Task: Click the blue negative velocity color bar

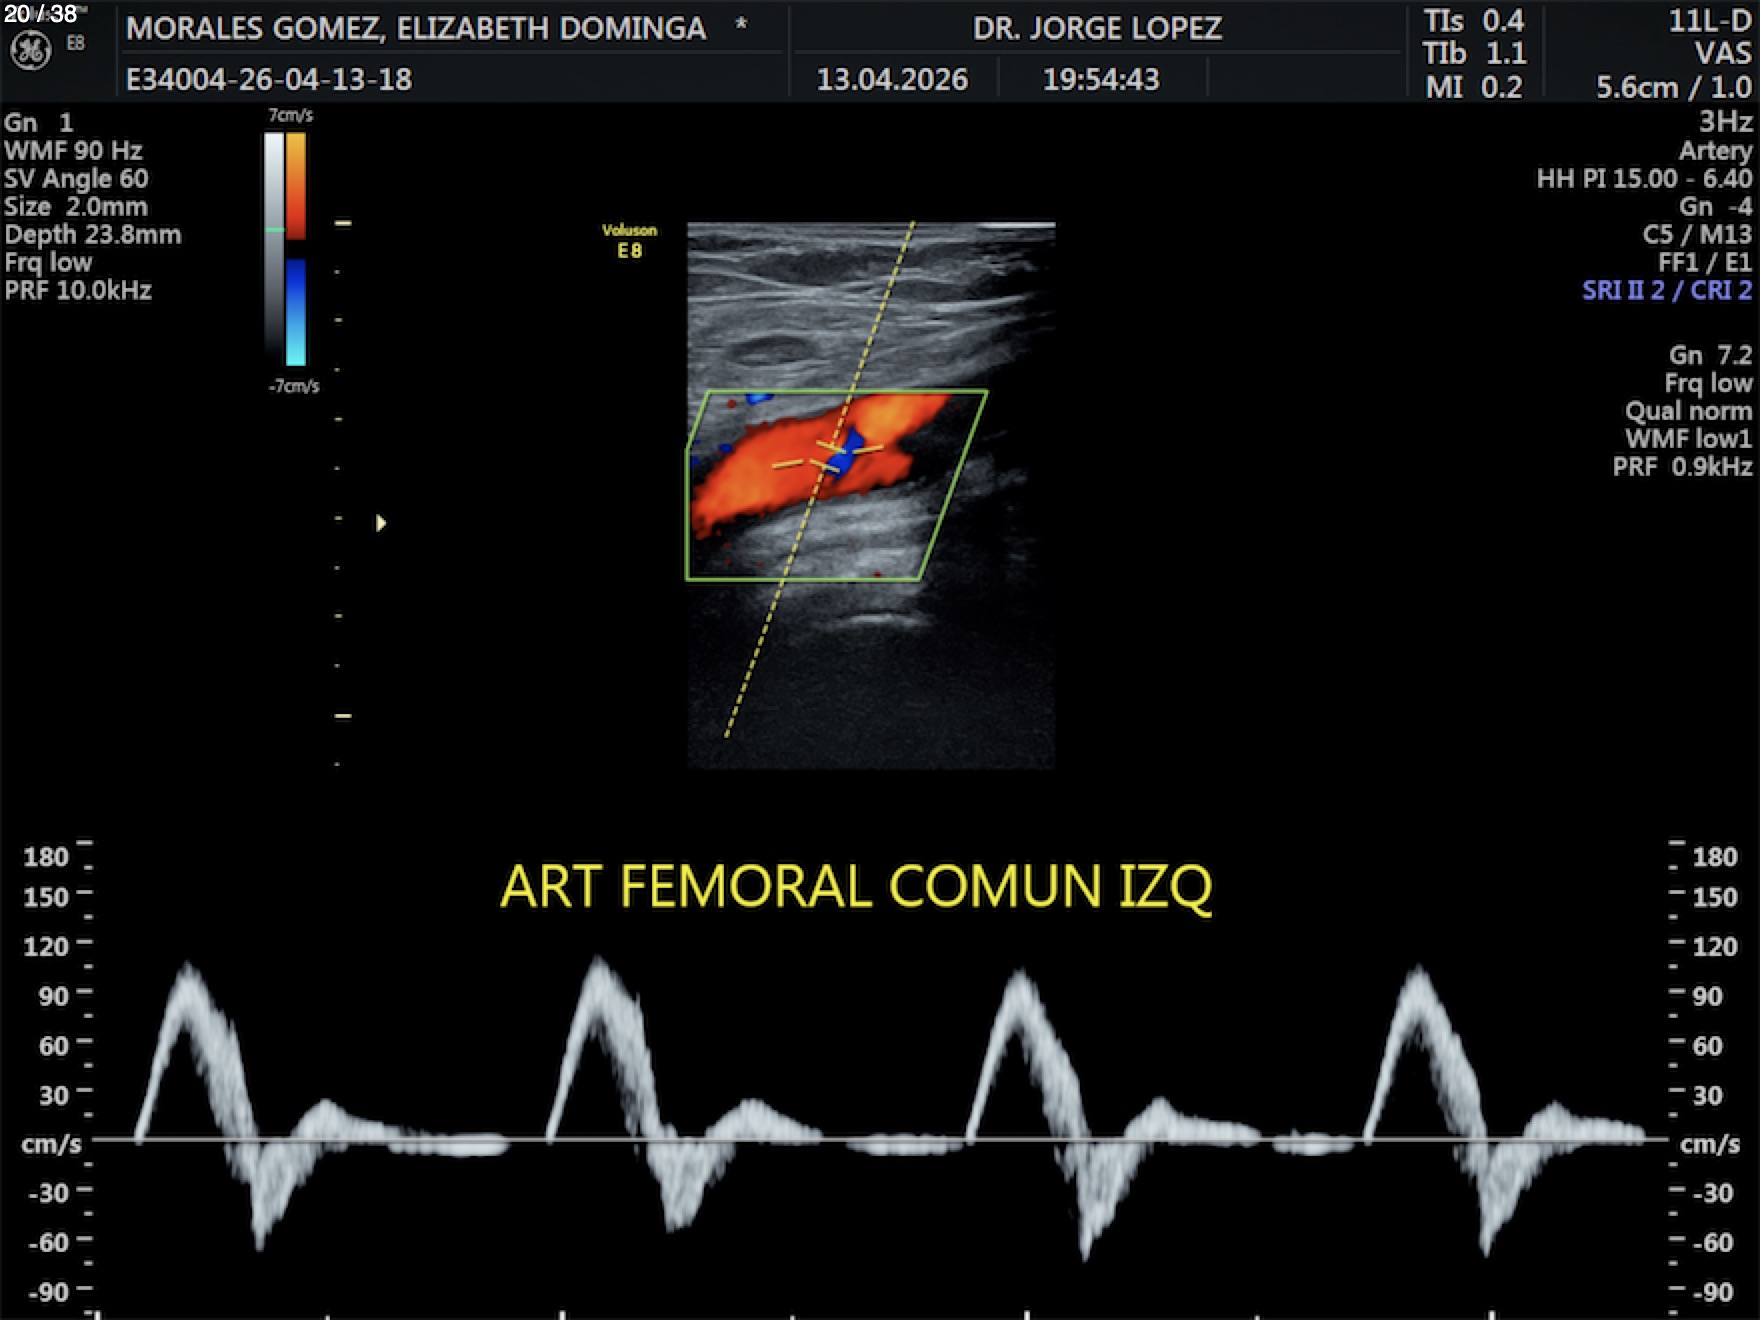Action: pyautogui.click(x=296, y=312)
